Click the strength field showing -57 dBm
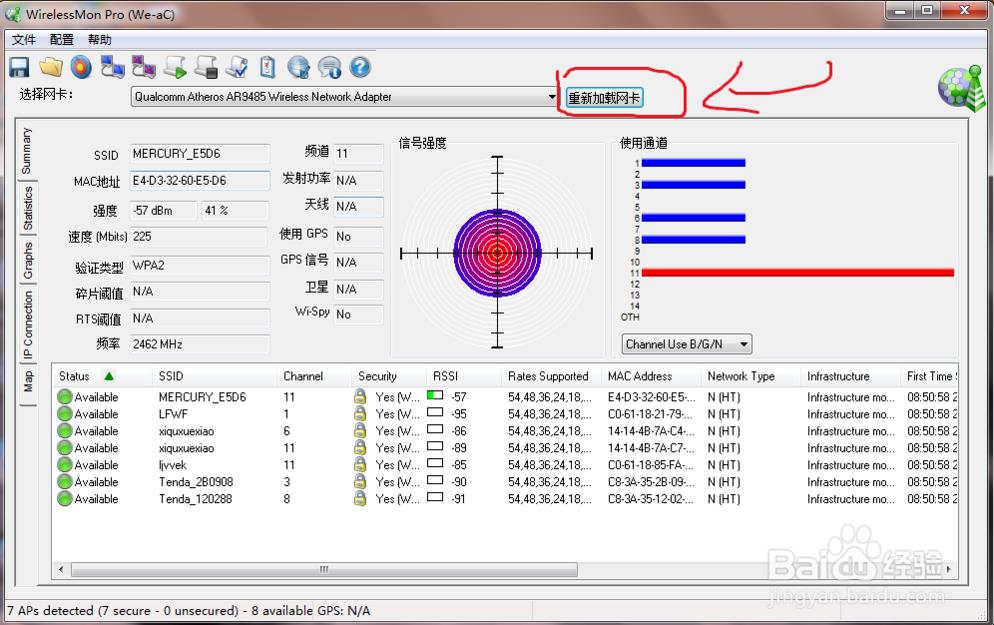The image size is (994, 625). [x=164, y=210]
